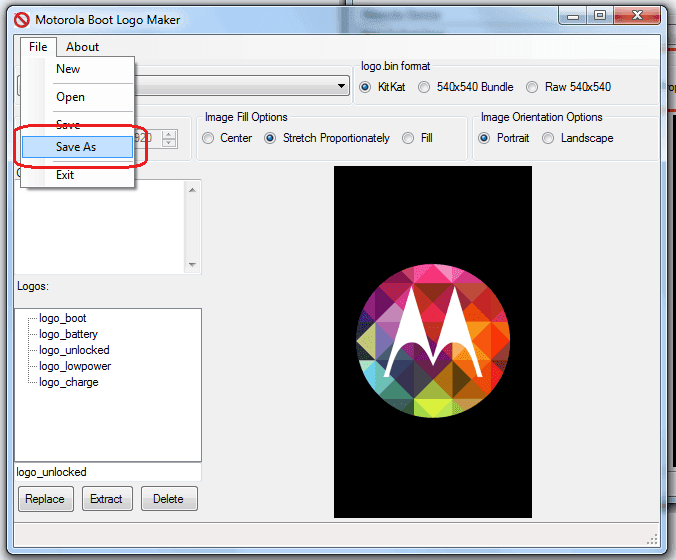Select logo_battery in the Logos tree
Viewport: 676px width, 560px height.
pos(68,334)
